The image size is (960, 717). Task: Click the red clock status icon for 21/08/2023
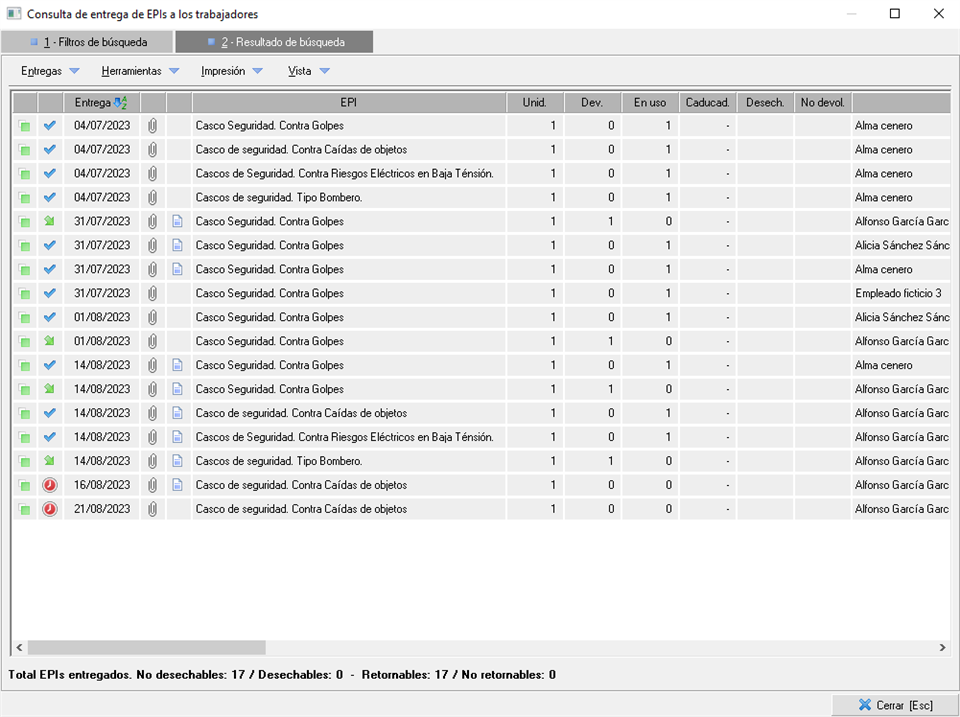(x=50, y=509)
